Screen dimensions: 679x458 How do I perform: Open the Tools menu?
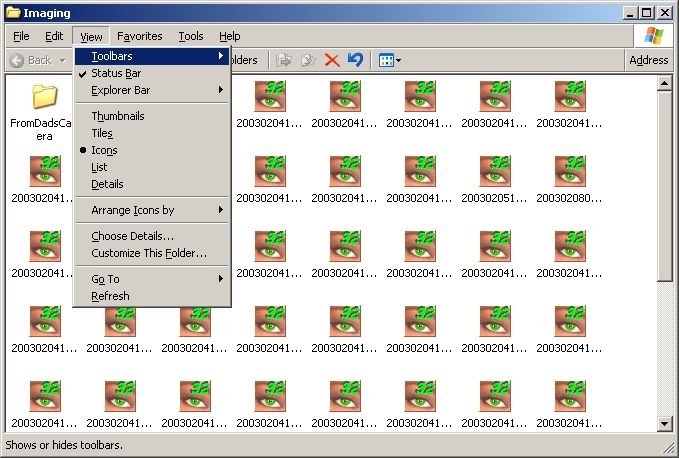(191, 36)
